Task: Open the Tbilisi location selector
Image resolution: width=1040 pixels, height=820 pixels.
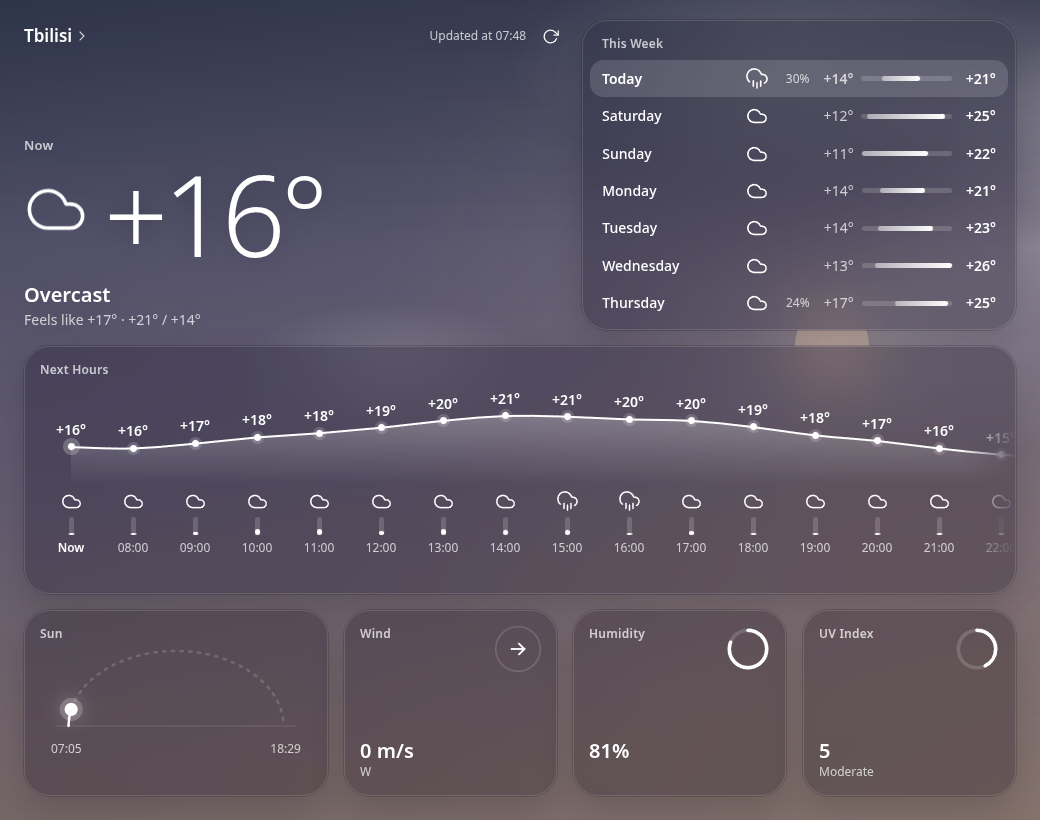Action: [x=54, y=35]
